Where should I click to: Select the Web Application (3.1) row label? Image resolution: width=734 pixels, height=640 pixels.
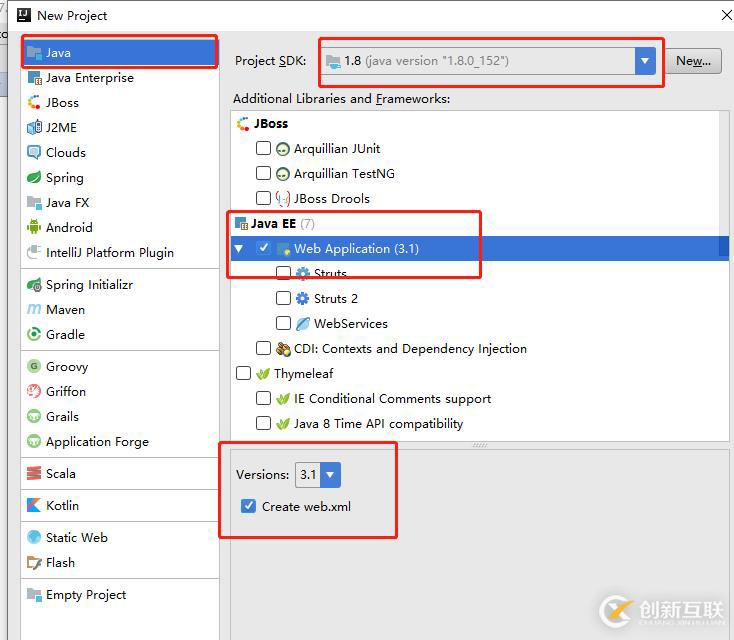pyautogui.click(x=356, y=249)
